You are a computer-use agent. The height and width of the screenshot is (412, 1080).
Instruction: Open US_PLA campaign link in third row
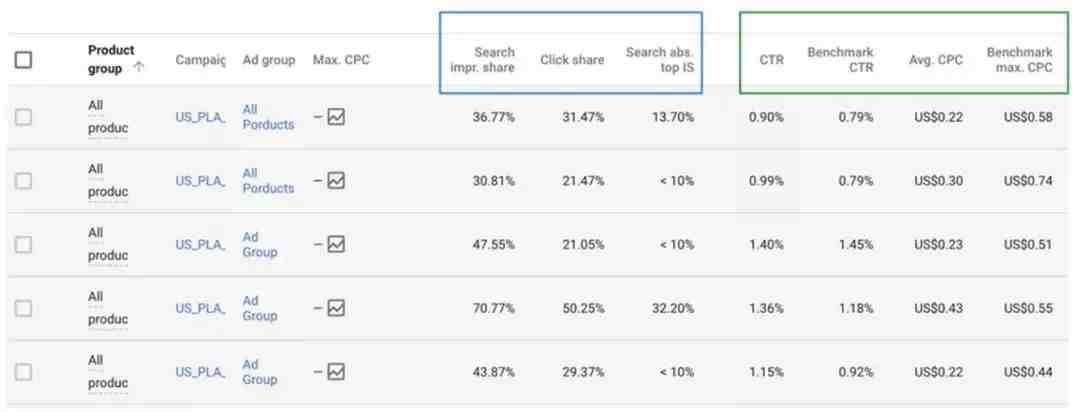coord(200,245)
